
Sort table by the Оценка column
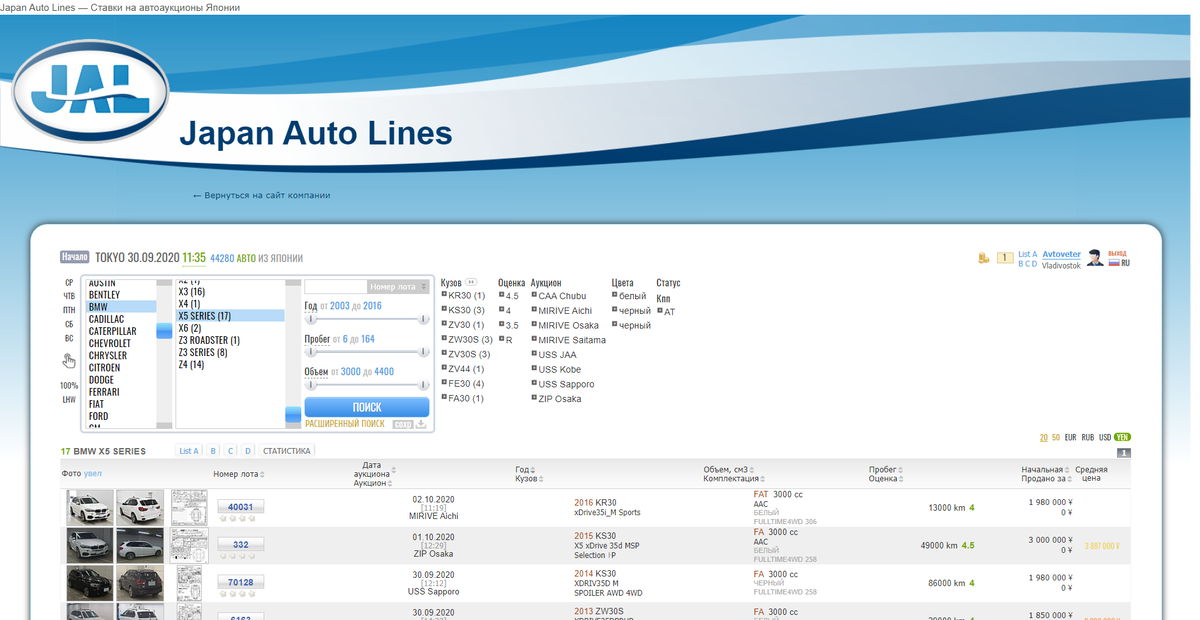tap(885, 479)
